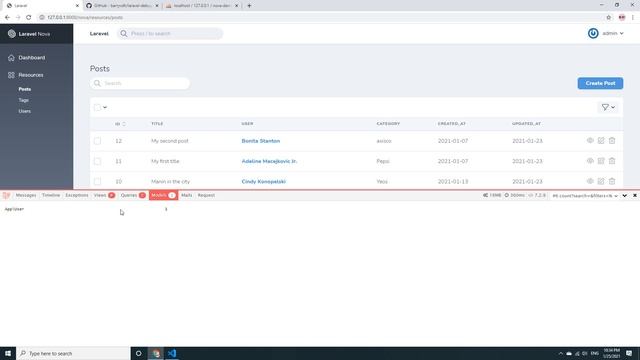Image resolution: width=640 pixels, height=360 pixels.
Task: Delete post 11 trash icon
Action: pyautogui.click(x=612, y=161)
